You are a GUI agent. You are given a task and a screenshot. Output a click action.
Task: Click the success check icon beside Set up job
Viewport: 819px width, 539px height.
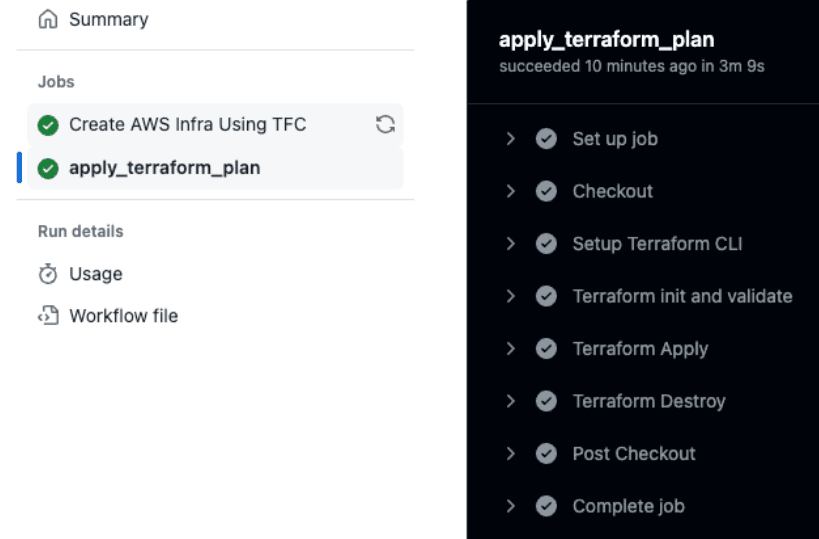[x=546, y=139]
